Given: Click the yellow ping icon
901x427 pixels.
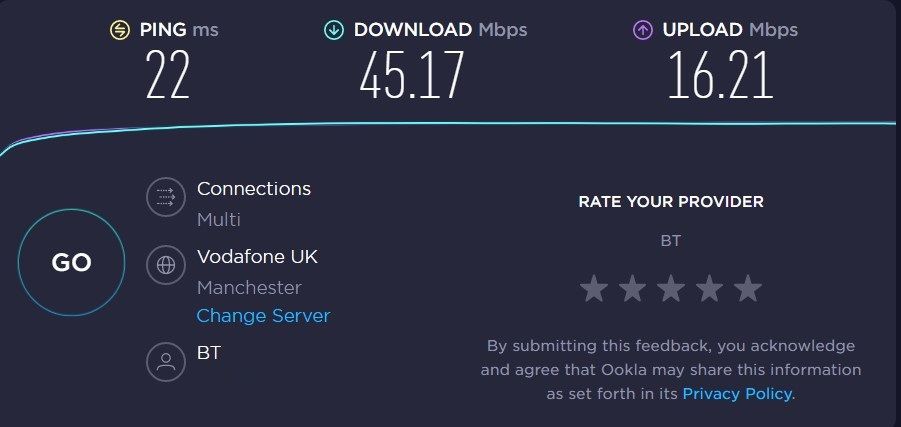Looking at the screenshot, I should (120, 30).
